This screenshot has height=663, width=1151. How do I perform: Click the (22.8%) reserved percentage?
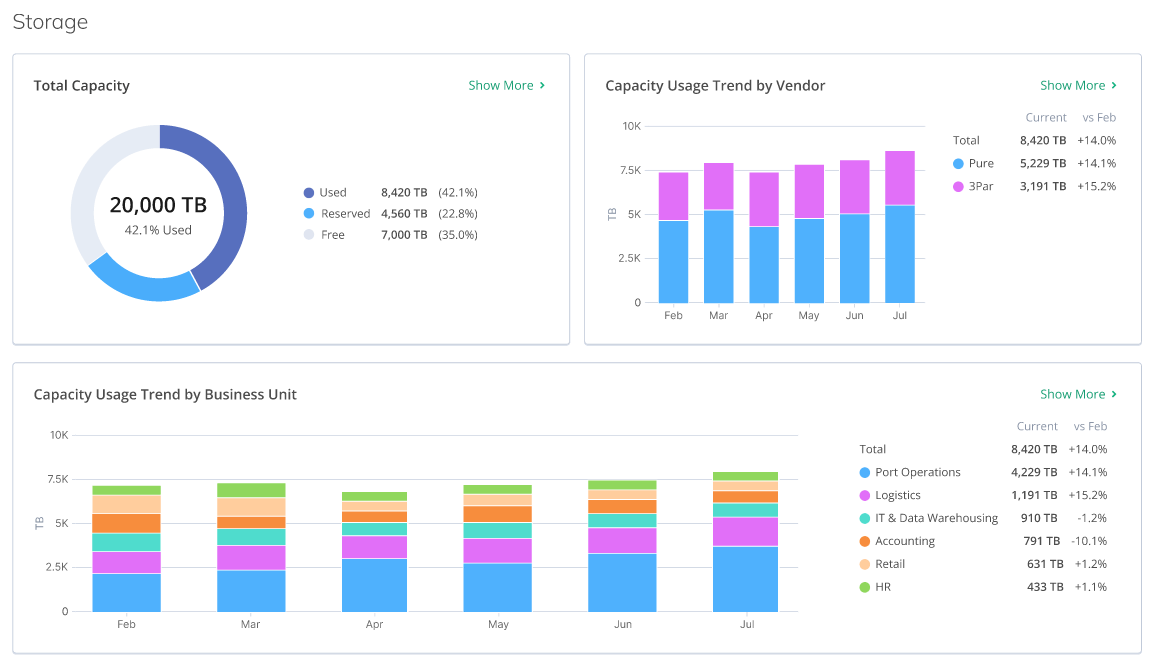[x=458, y=214]
